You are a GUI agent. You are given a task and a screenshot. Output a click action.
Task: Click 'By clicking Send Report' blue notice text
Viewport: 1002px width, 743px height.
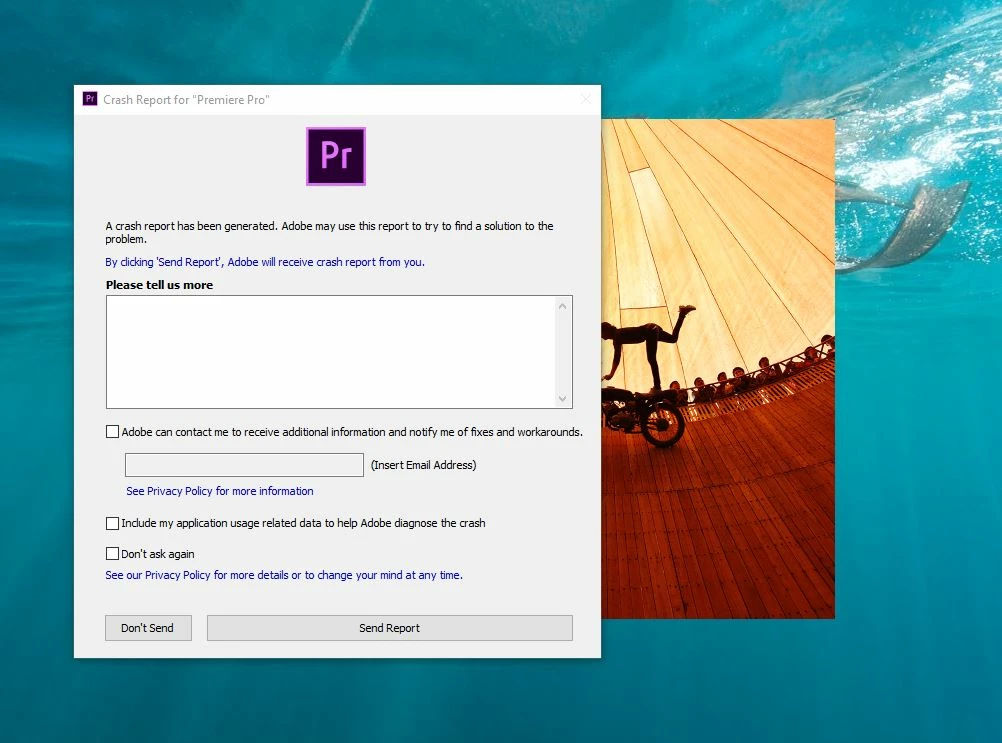[265, 262]
